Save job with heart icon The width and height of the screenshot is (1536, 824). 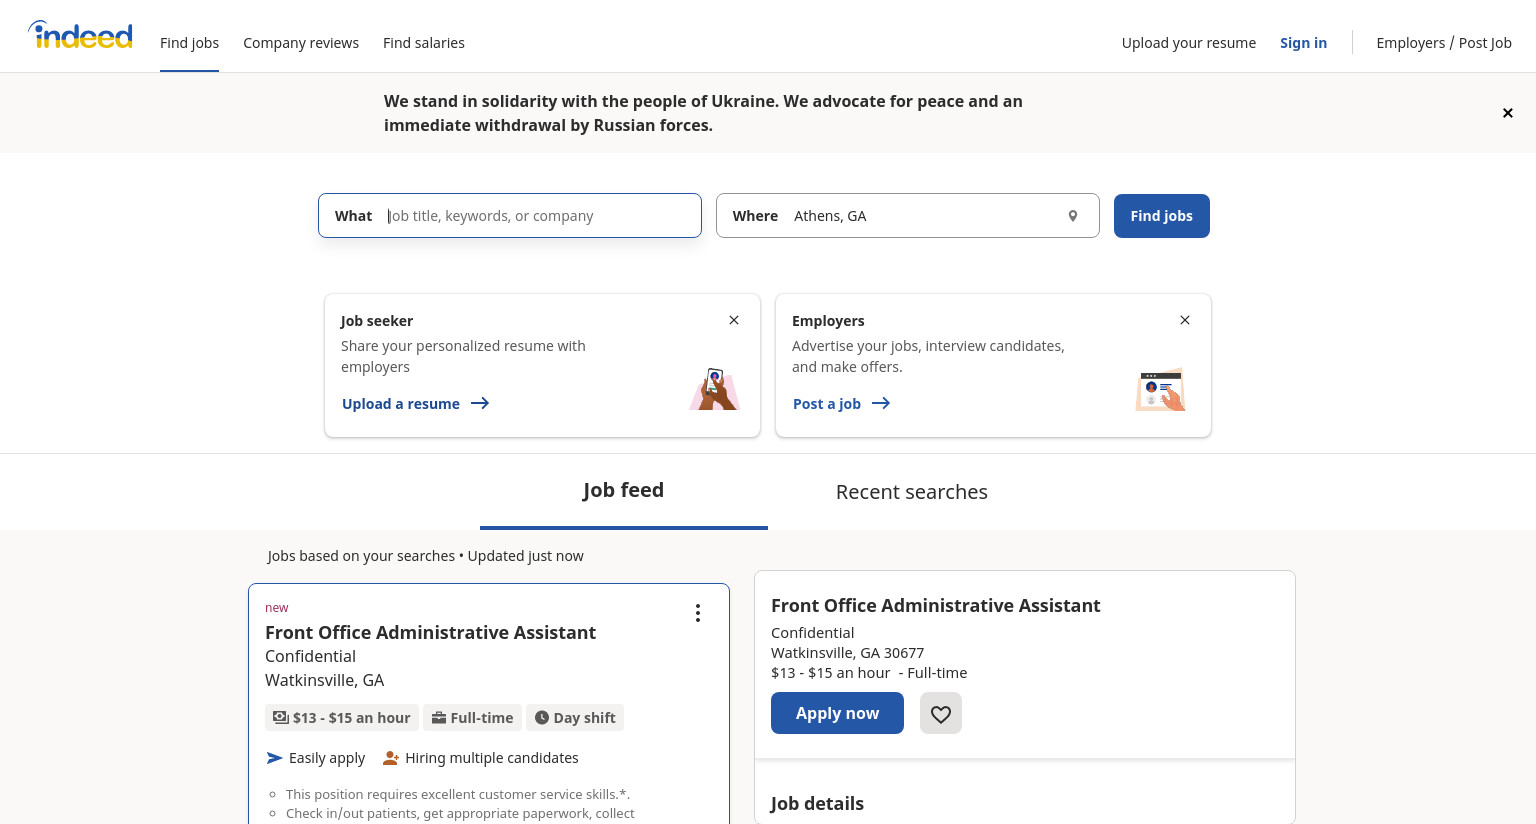tap(941, 713)
